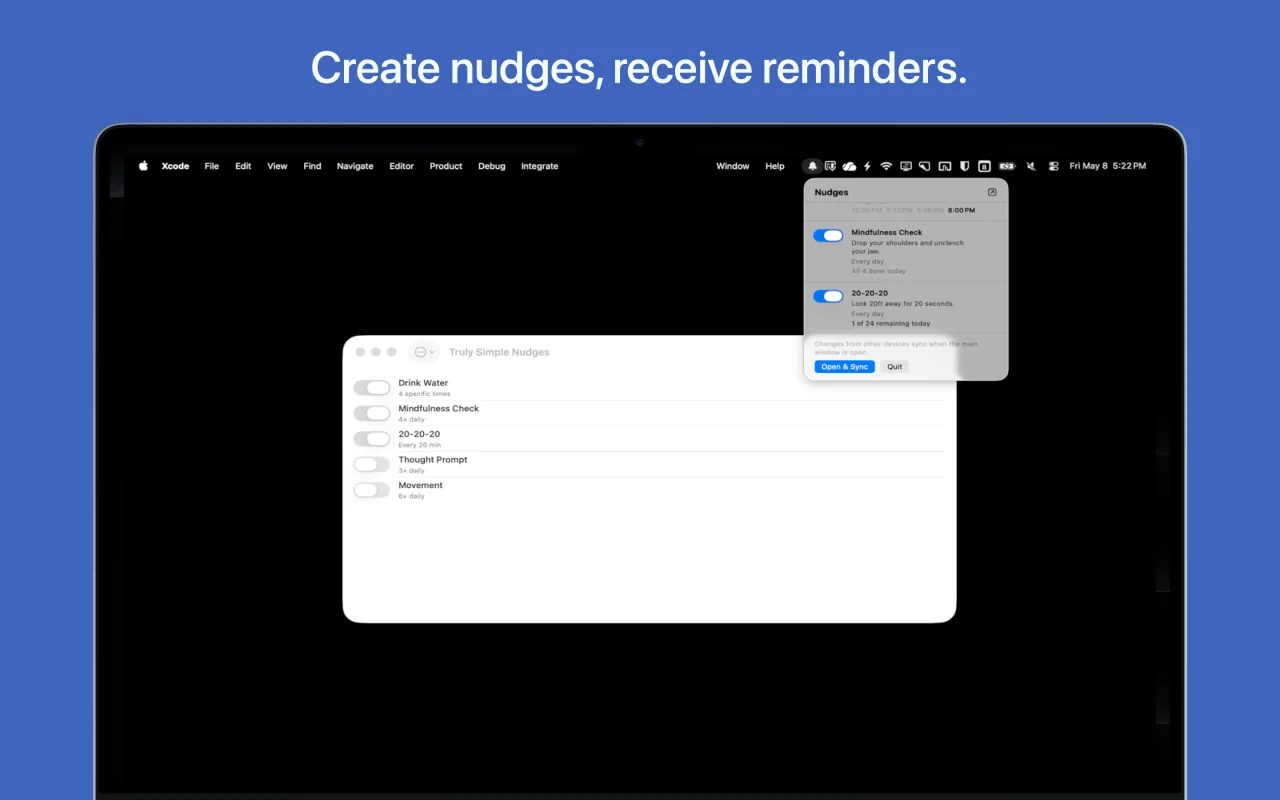This screenshot has width=1280, height=800.
Task: Click the shield icon in the menu bar
Action: (965, 166)
